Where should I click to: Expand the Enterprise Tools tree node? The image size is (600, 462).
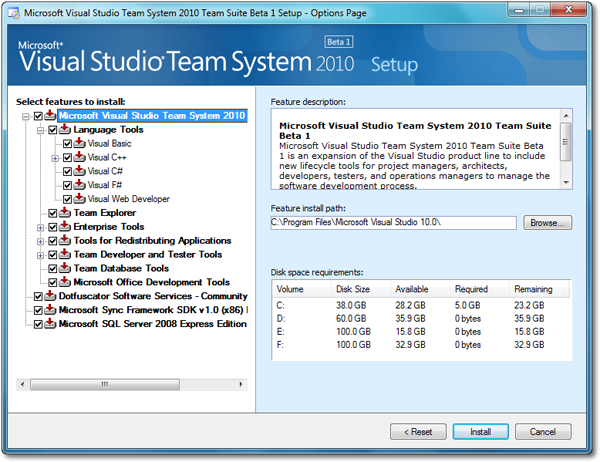point(41,228)
